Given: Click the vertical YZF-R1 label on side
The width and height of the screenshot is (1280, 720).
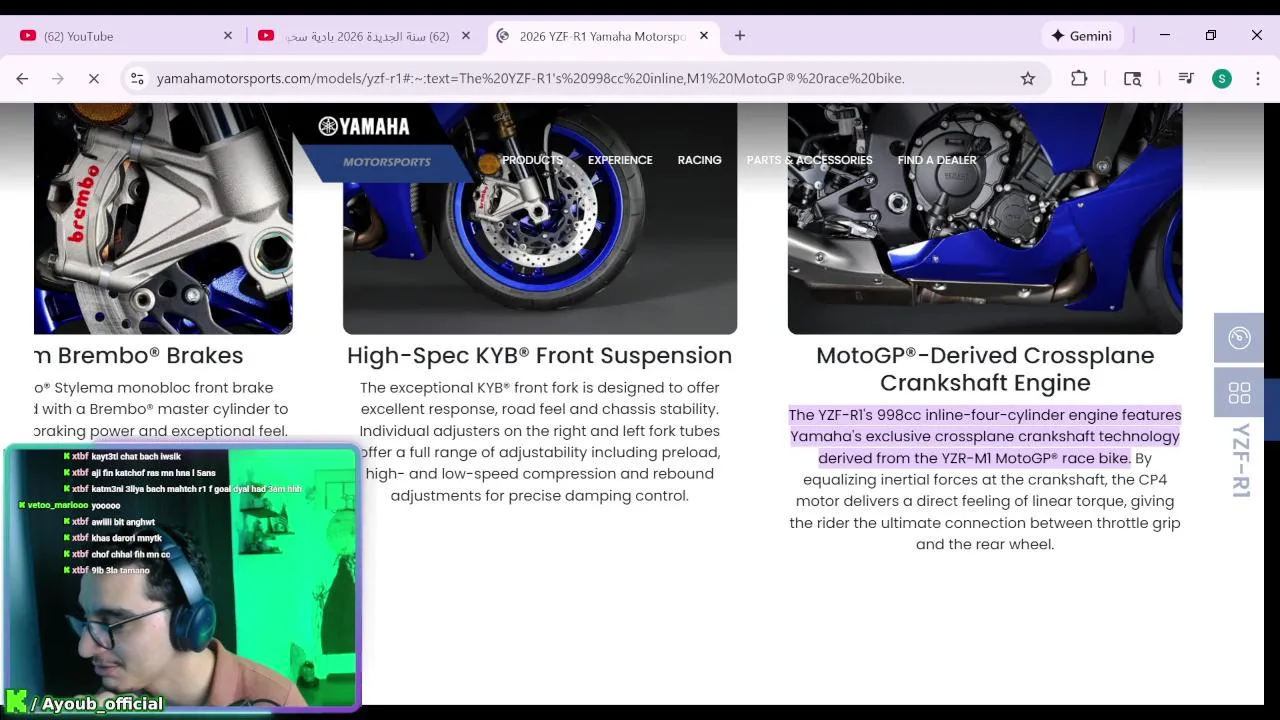Looking at the screenshot, I should tap(1240, 461).
